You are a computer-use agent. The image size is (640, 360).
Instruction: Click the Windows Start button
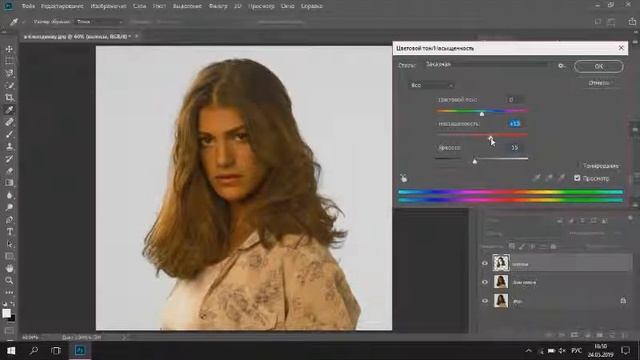[x=11, y=350]
